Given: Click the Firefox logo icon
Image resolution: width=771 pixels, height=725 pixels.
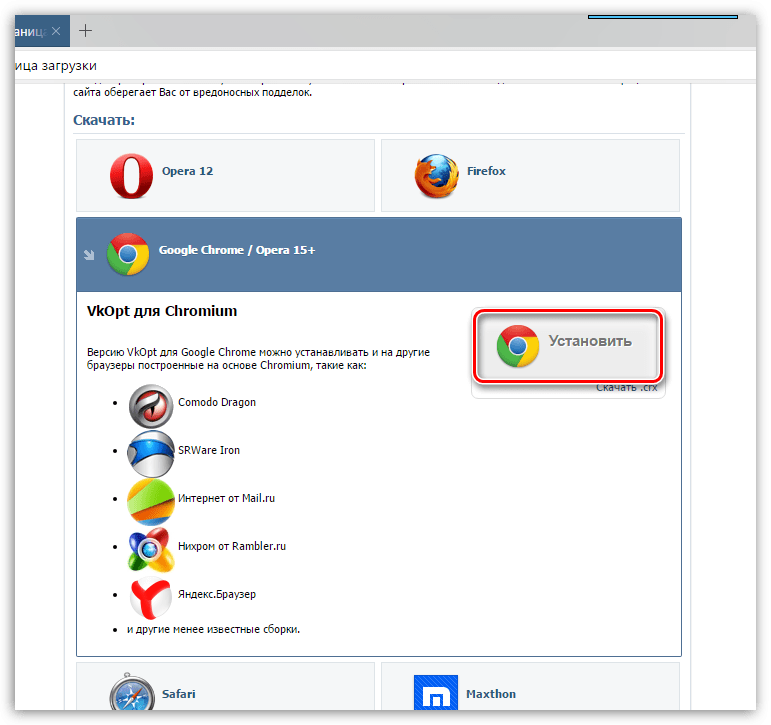Looking at the screenshot, I should pos(437,176).
